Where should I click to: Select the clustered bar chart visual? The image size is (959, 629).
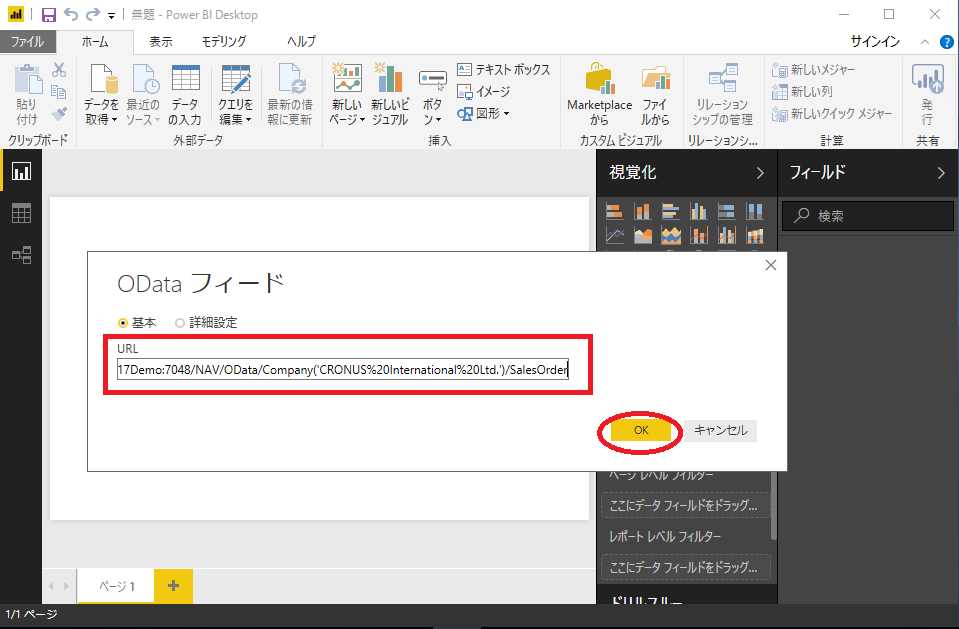point(670,212)
